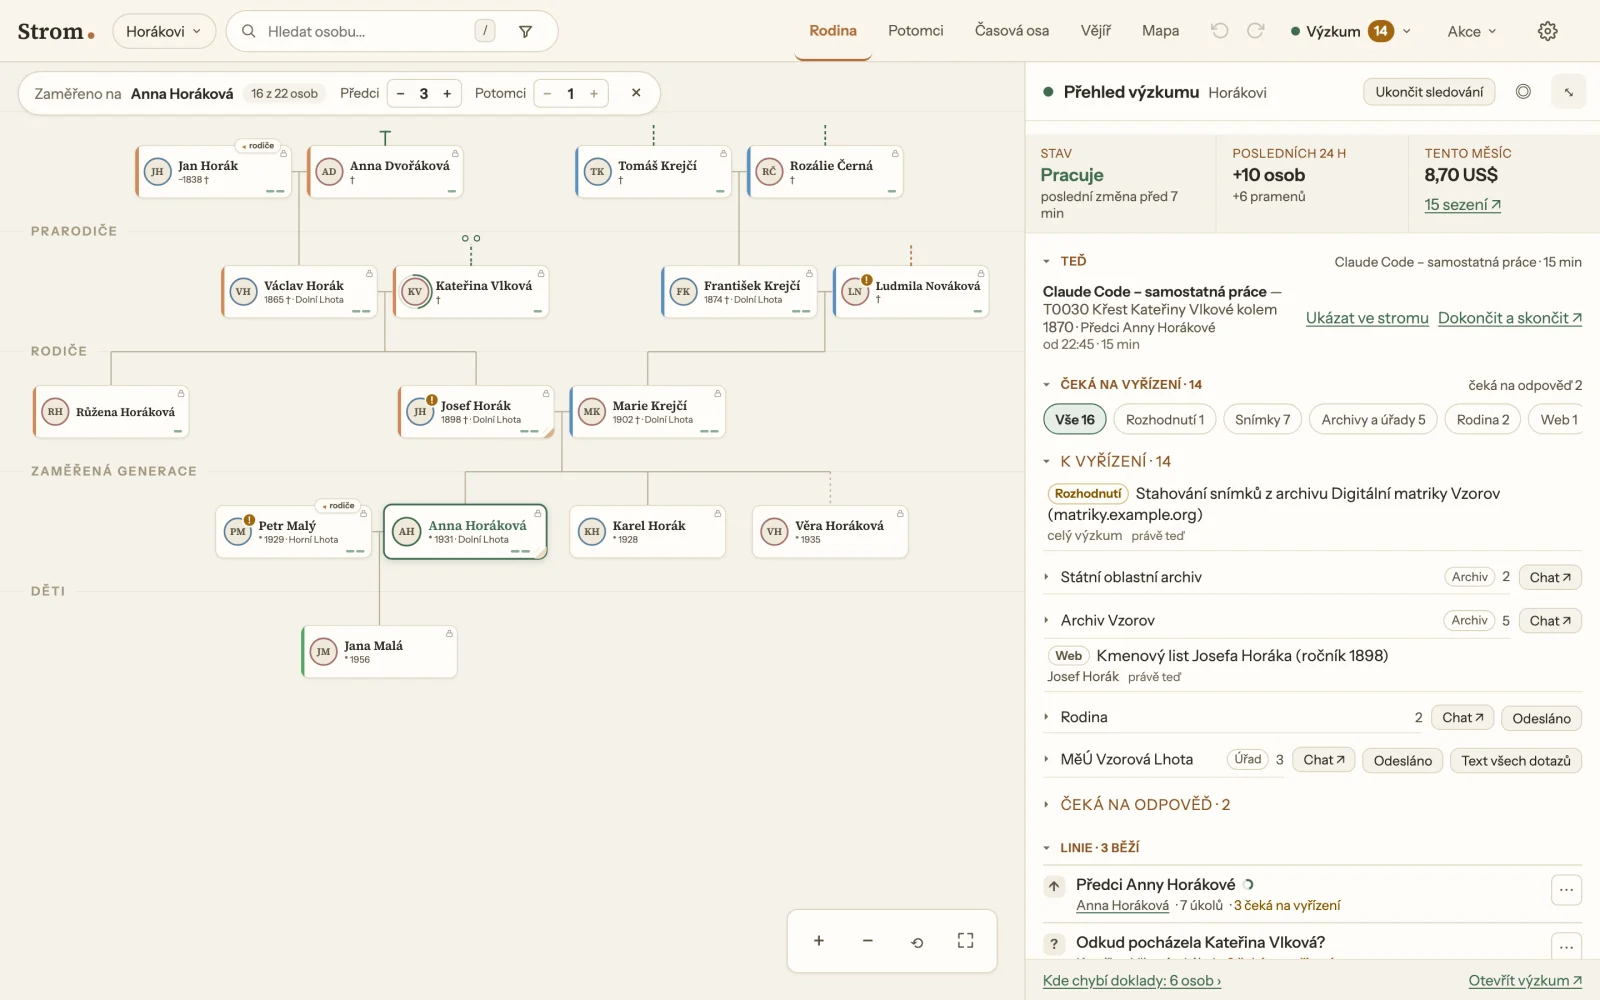Decrease Potomci generations stepper
Viewport: 1600px width, 1000px height.
547,94
